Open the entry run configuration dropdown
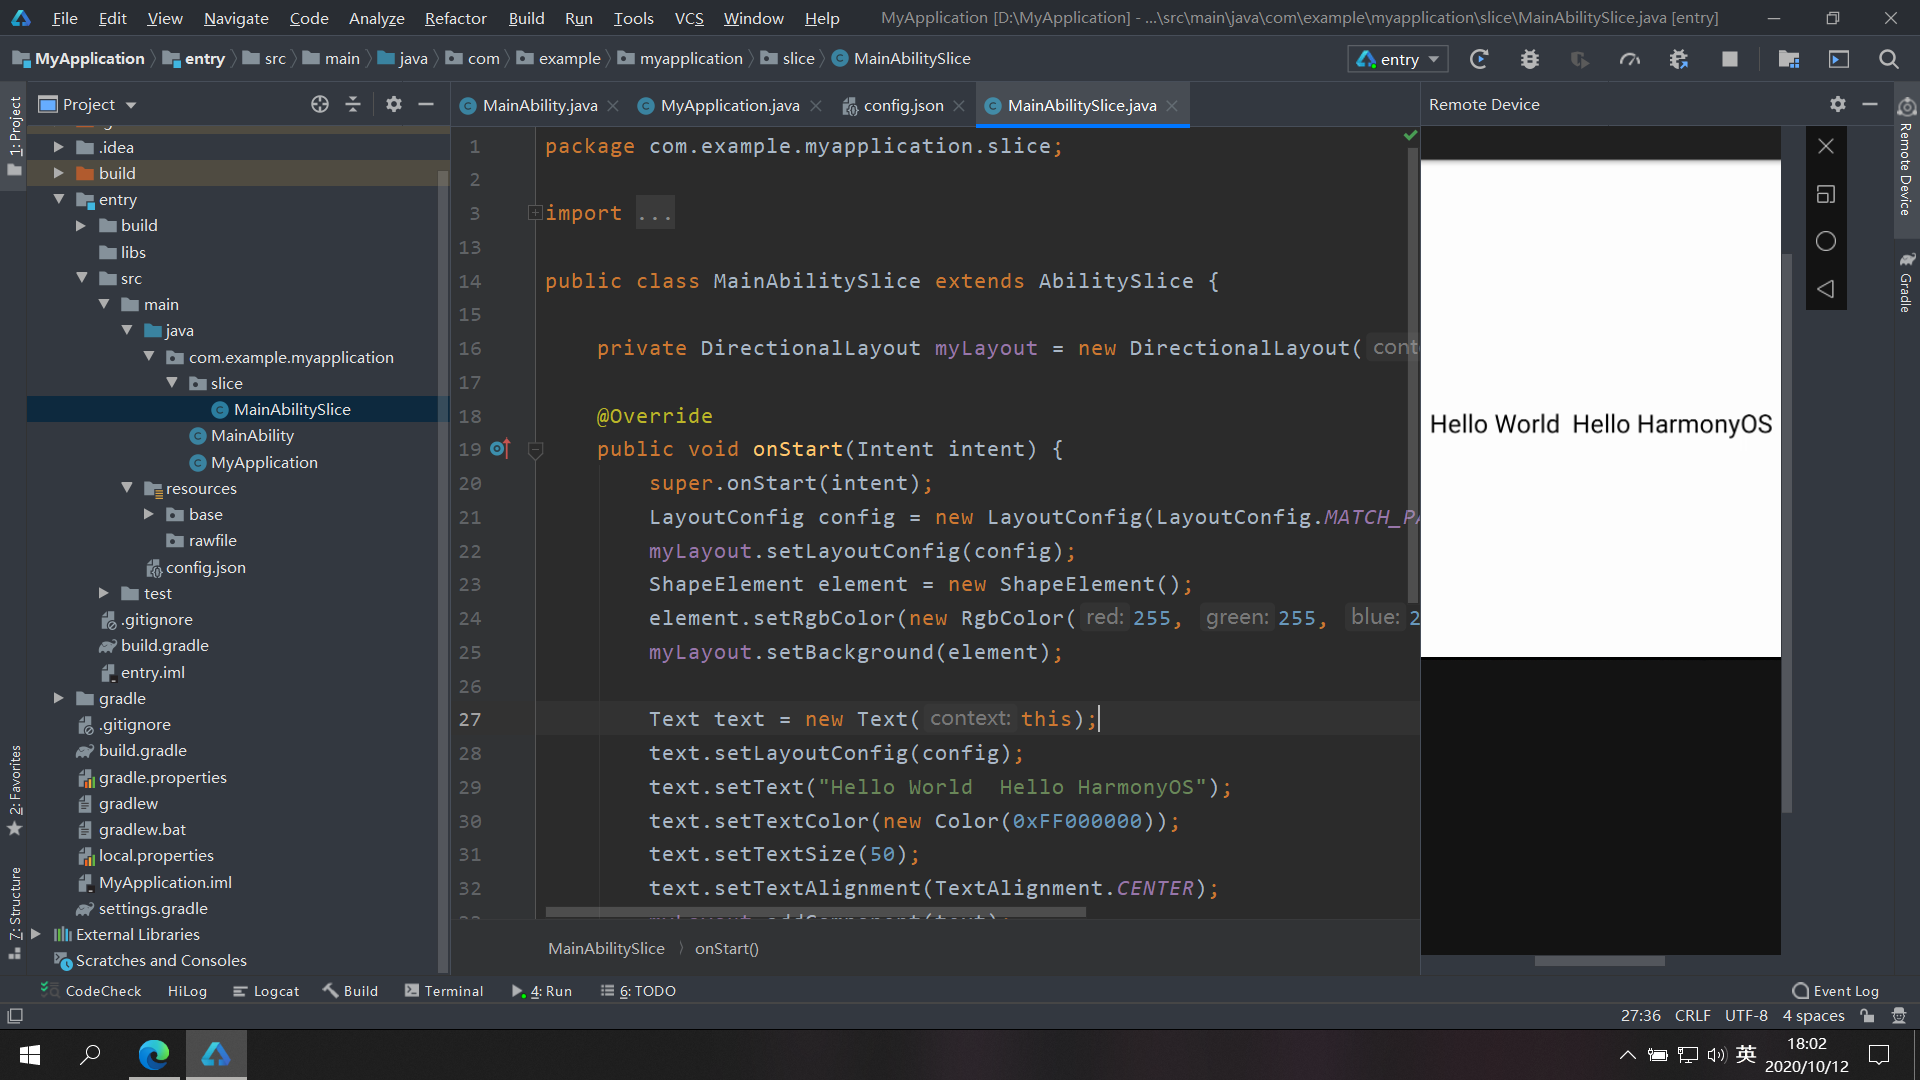Viewport: 1920px width, 1080px height. 1397,59
